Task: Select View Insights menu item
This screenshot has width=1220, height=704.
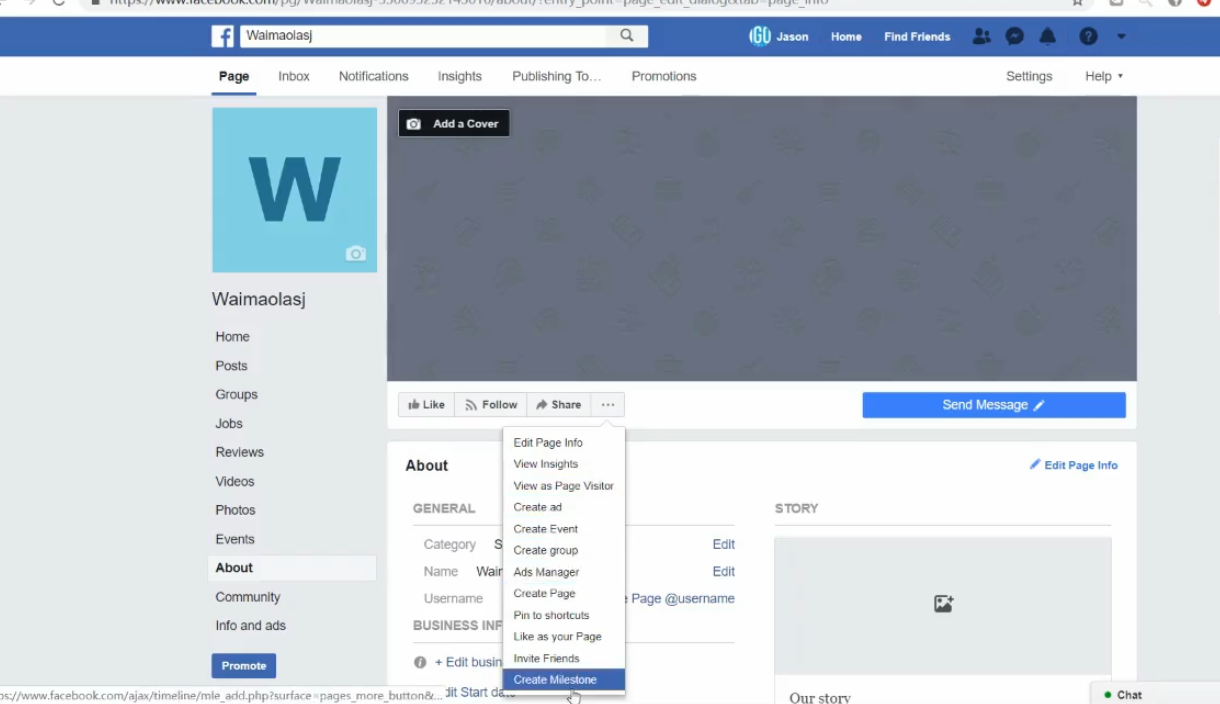Action: [x=564, y=464]
